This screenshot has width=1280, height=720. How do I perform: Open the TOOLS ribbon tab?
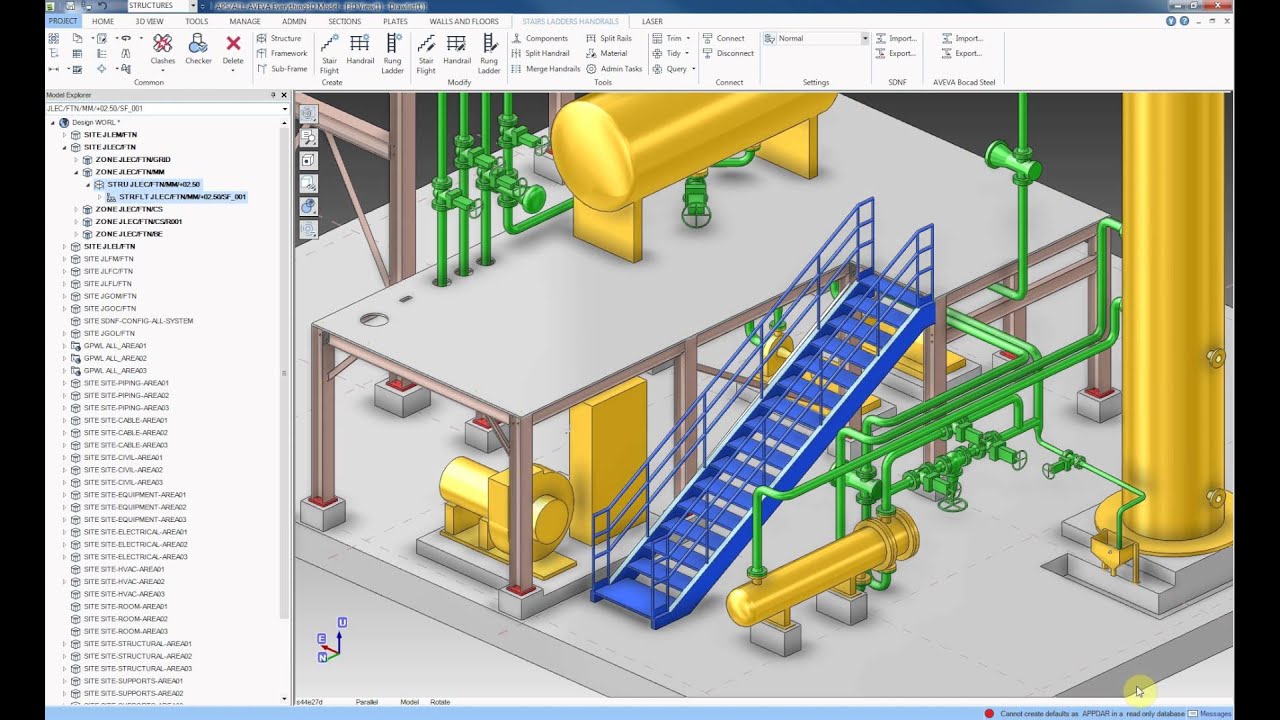[x=197, y=21]
